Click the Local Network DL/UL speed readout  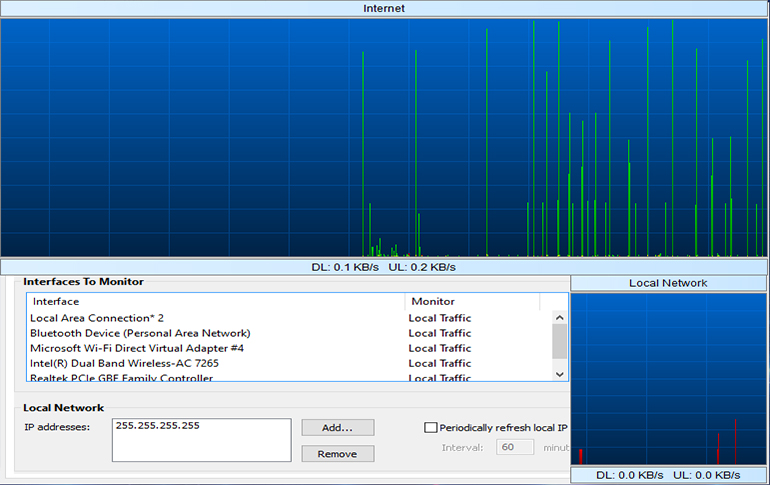668,475
